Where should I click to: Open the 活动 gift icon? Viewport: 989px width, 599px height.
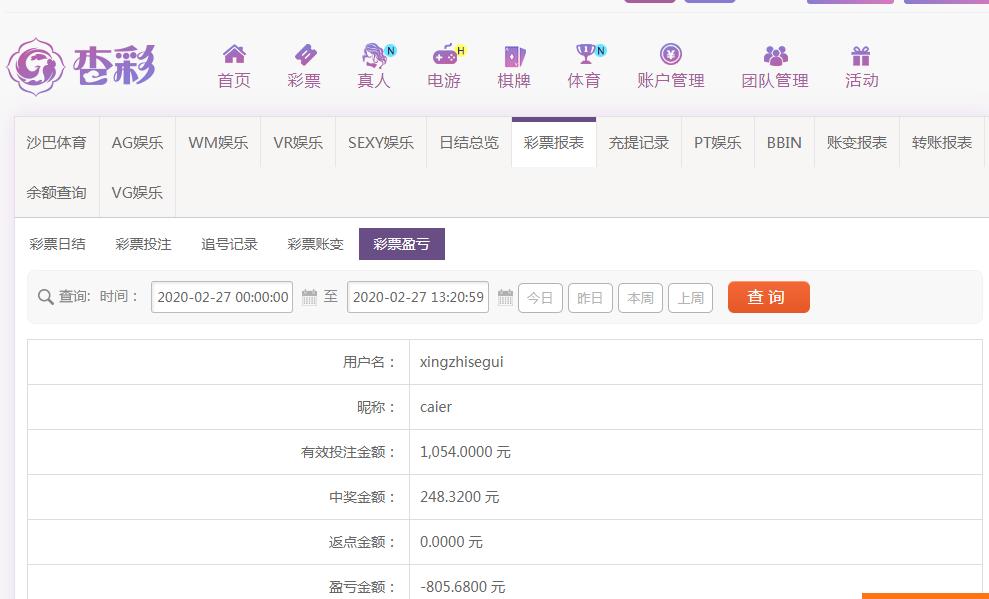[x=860, y=55]
